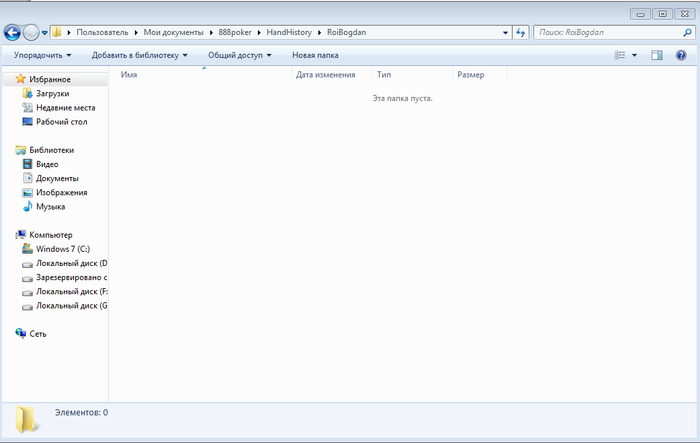Click the Музыка note icon
700x443 pixels.
28,206
